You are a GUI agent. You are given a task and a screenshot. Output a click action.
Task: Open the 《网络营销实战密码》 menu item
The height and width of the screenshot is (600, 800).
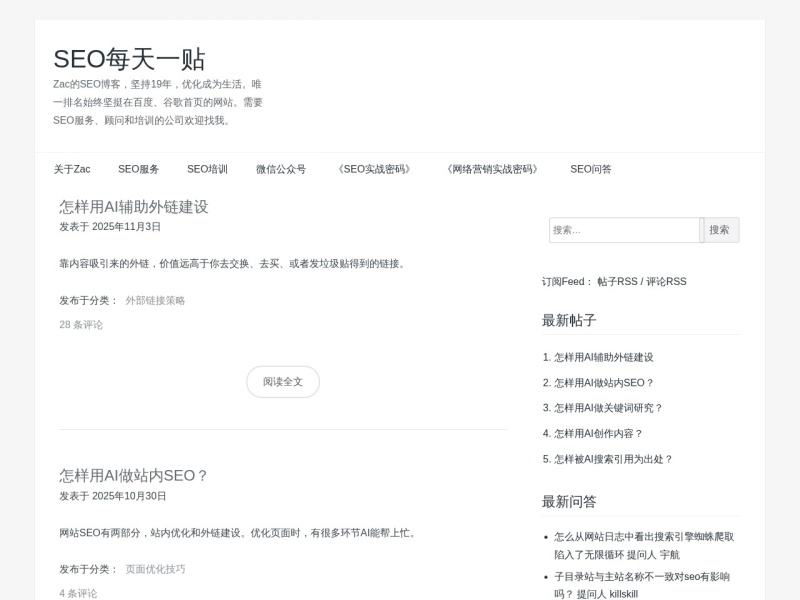pos(492,169)
